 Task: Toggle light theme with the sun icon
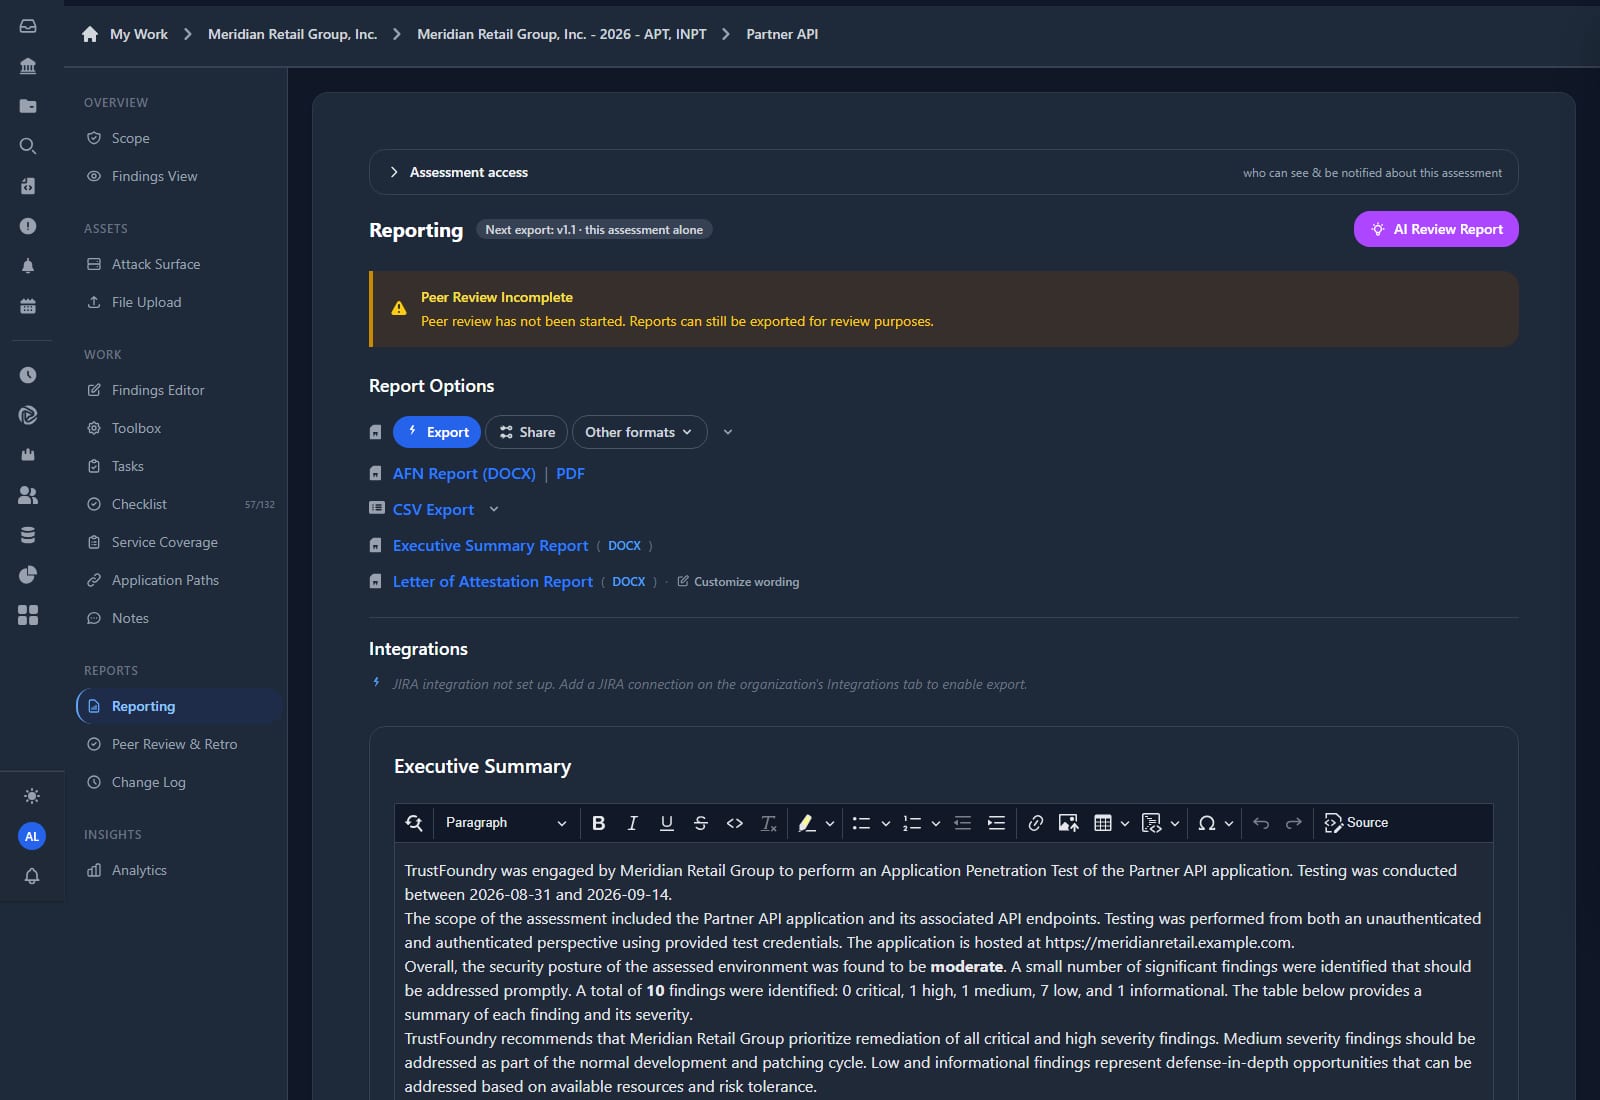[32, 796]
